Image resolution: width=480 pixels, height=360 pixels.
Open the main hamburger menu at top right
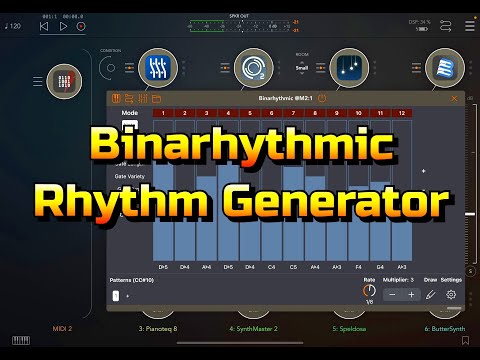pos(470,26)
